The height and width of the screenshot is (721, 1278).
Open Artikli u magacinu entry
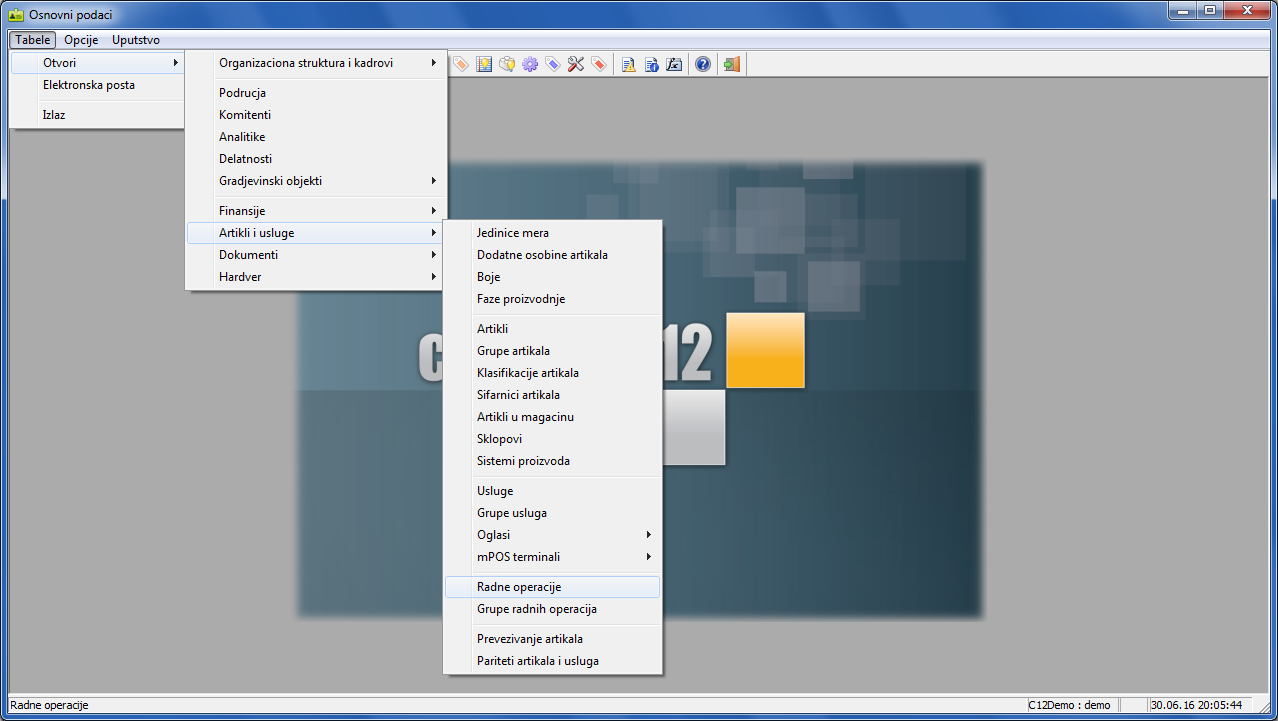click(x=525, y=417)
